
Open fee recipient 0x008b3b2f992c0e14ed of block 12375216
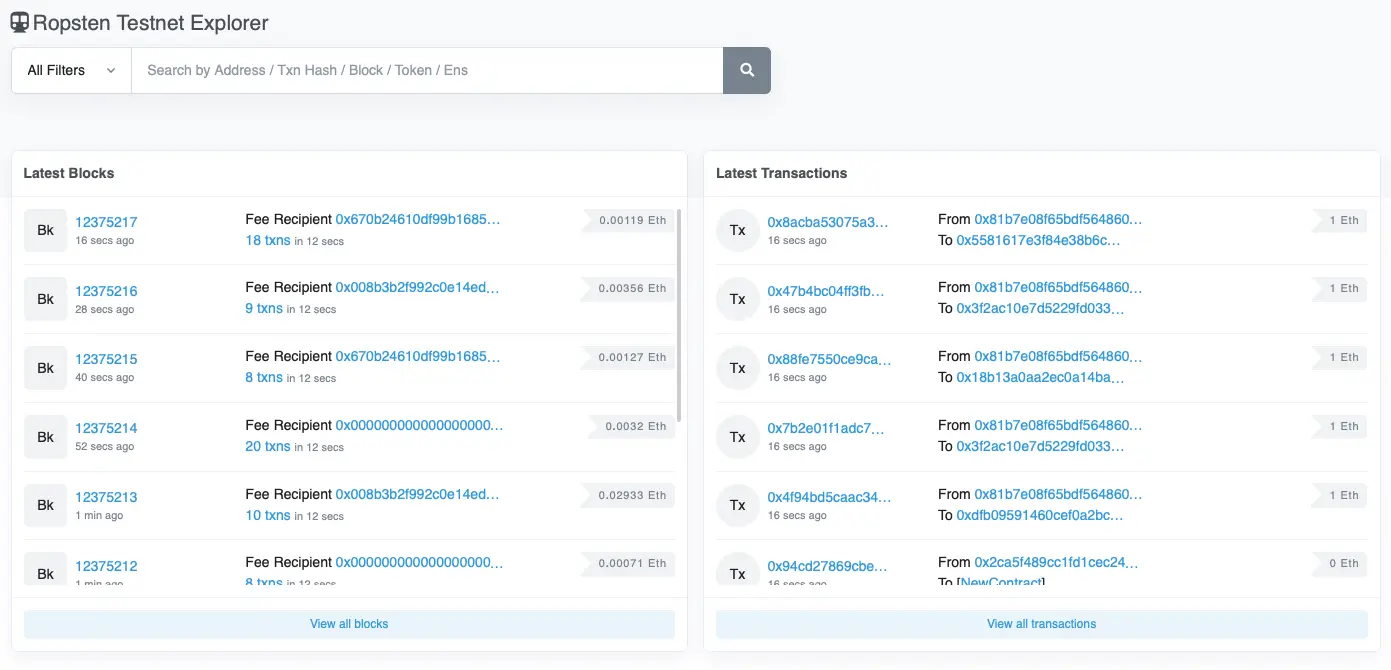tap(417, 287)
